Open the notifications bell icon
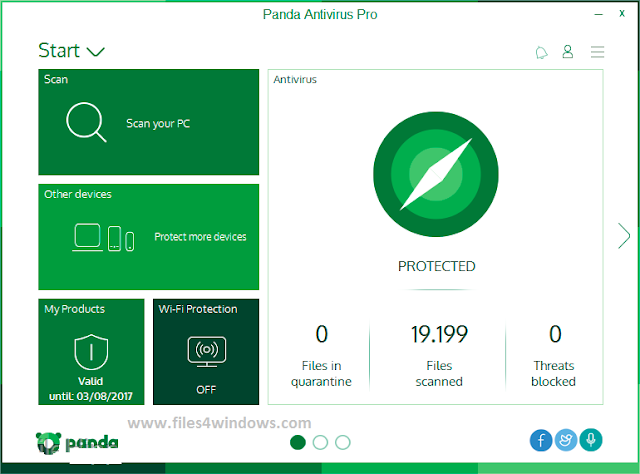 tap(541, 52)
